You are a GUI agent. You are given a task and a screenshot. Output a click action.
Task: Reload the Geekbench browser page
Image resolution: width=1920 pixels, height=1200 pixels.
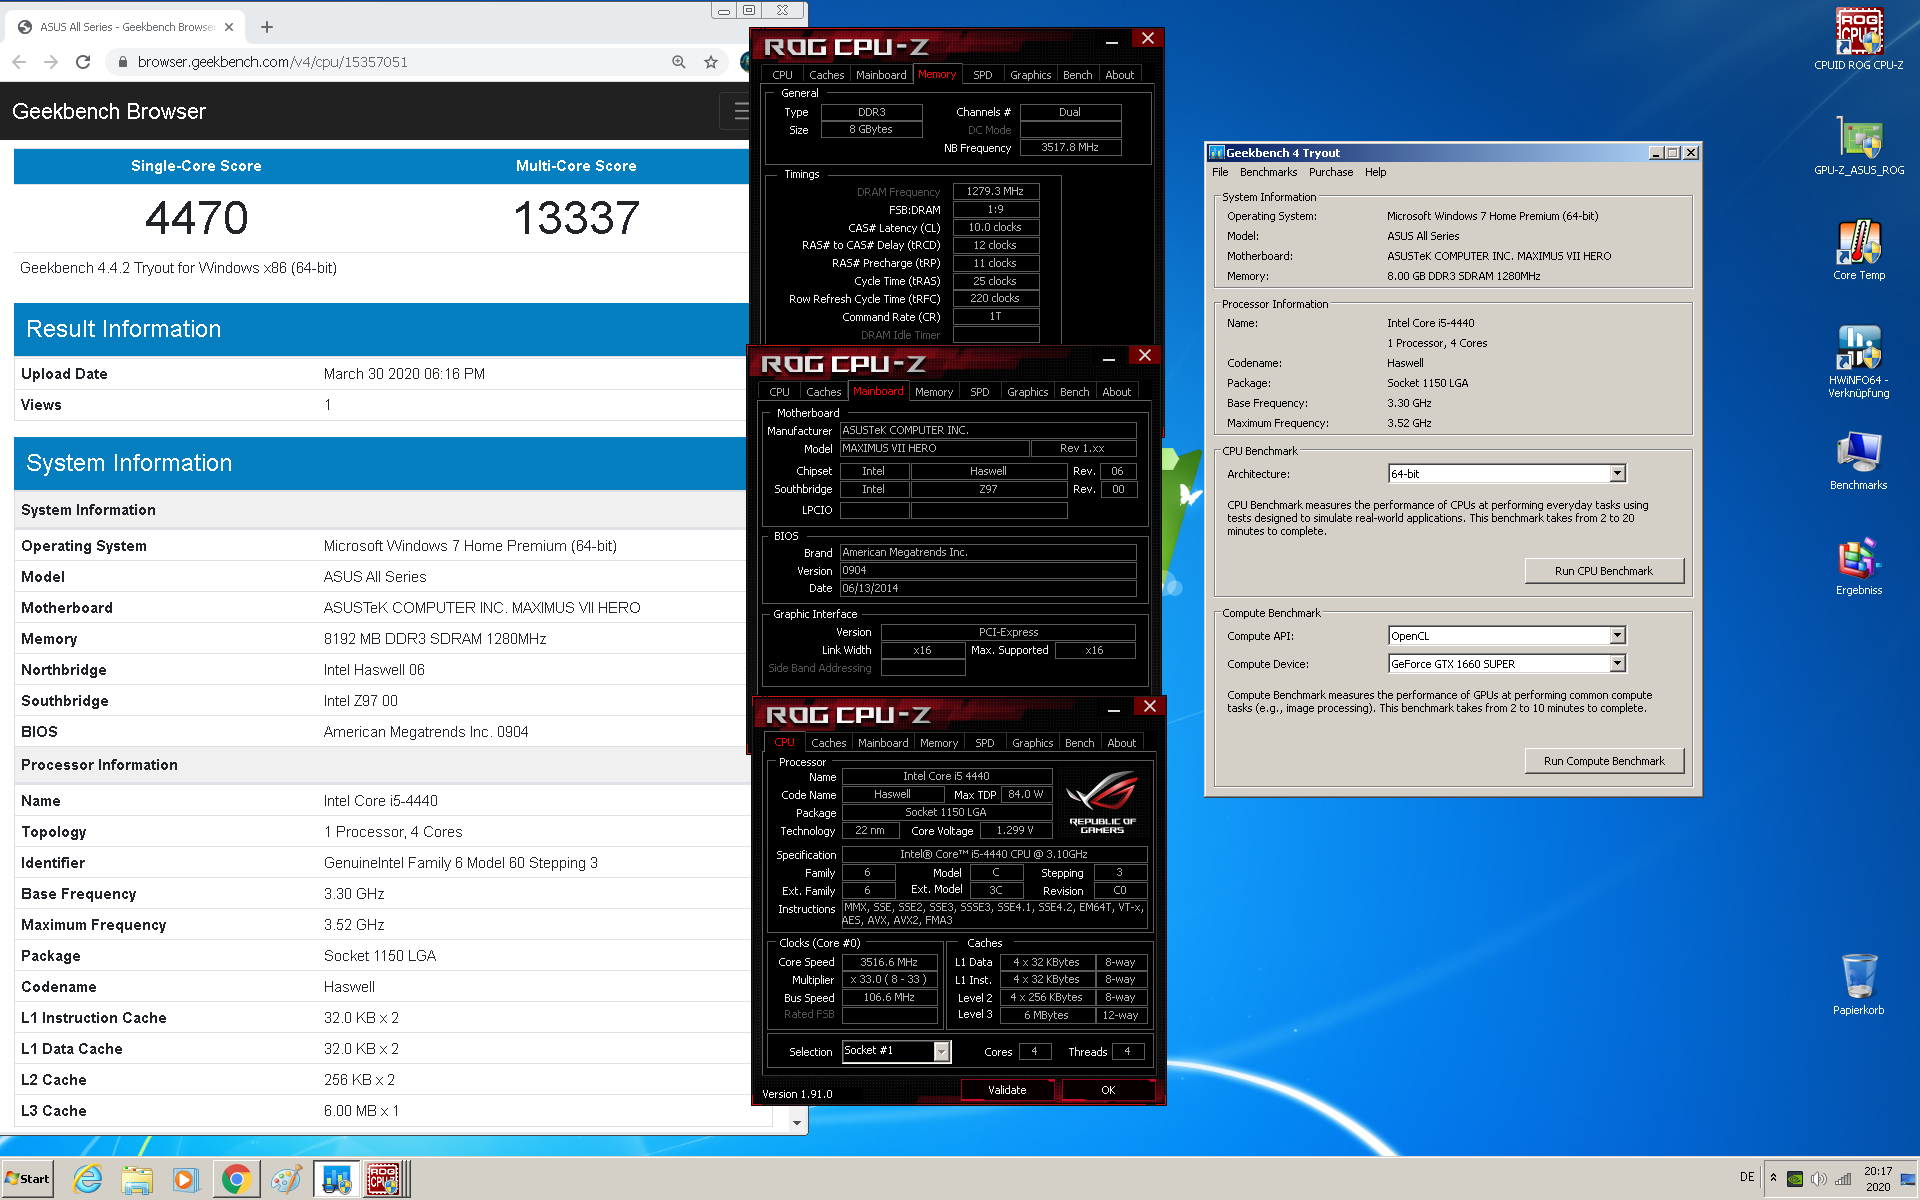[x=83, y=62]
